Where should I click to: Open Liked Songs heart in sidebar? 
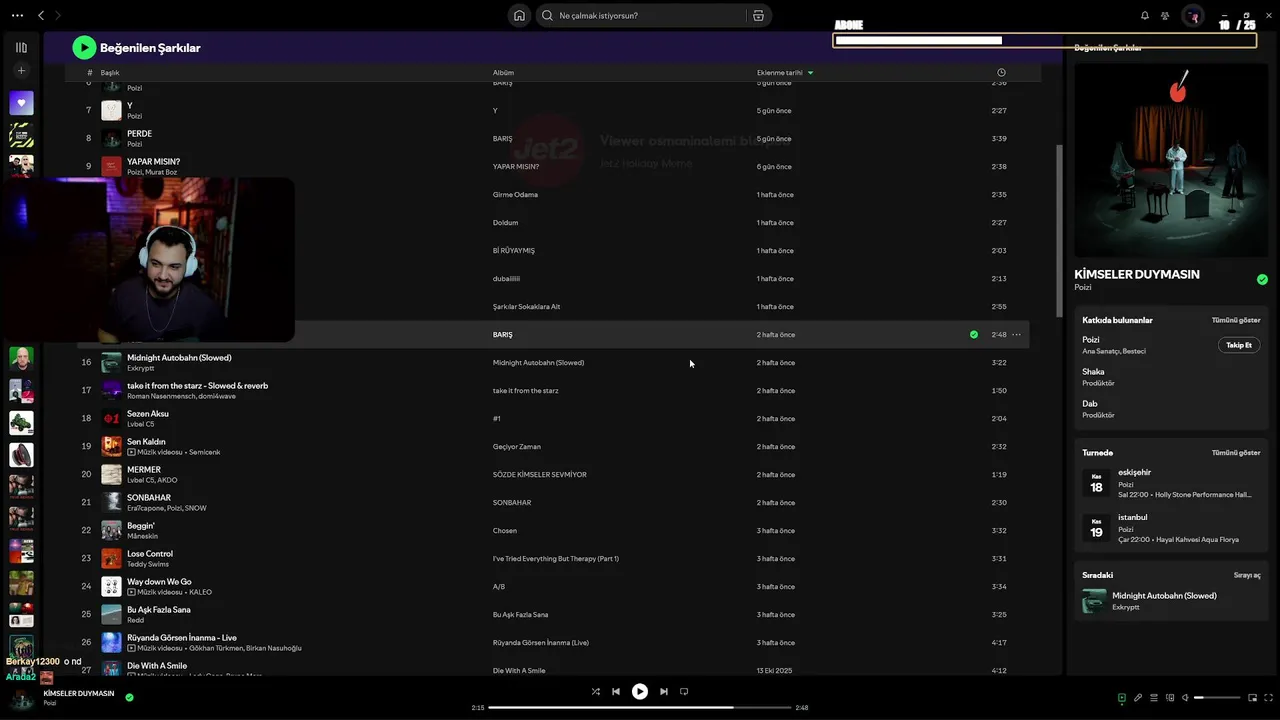pyautogui.click(x=21, y=103)
